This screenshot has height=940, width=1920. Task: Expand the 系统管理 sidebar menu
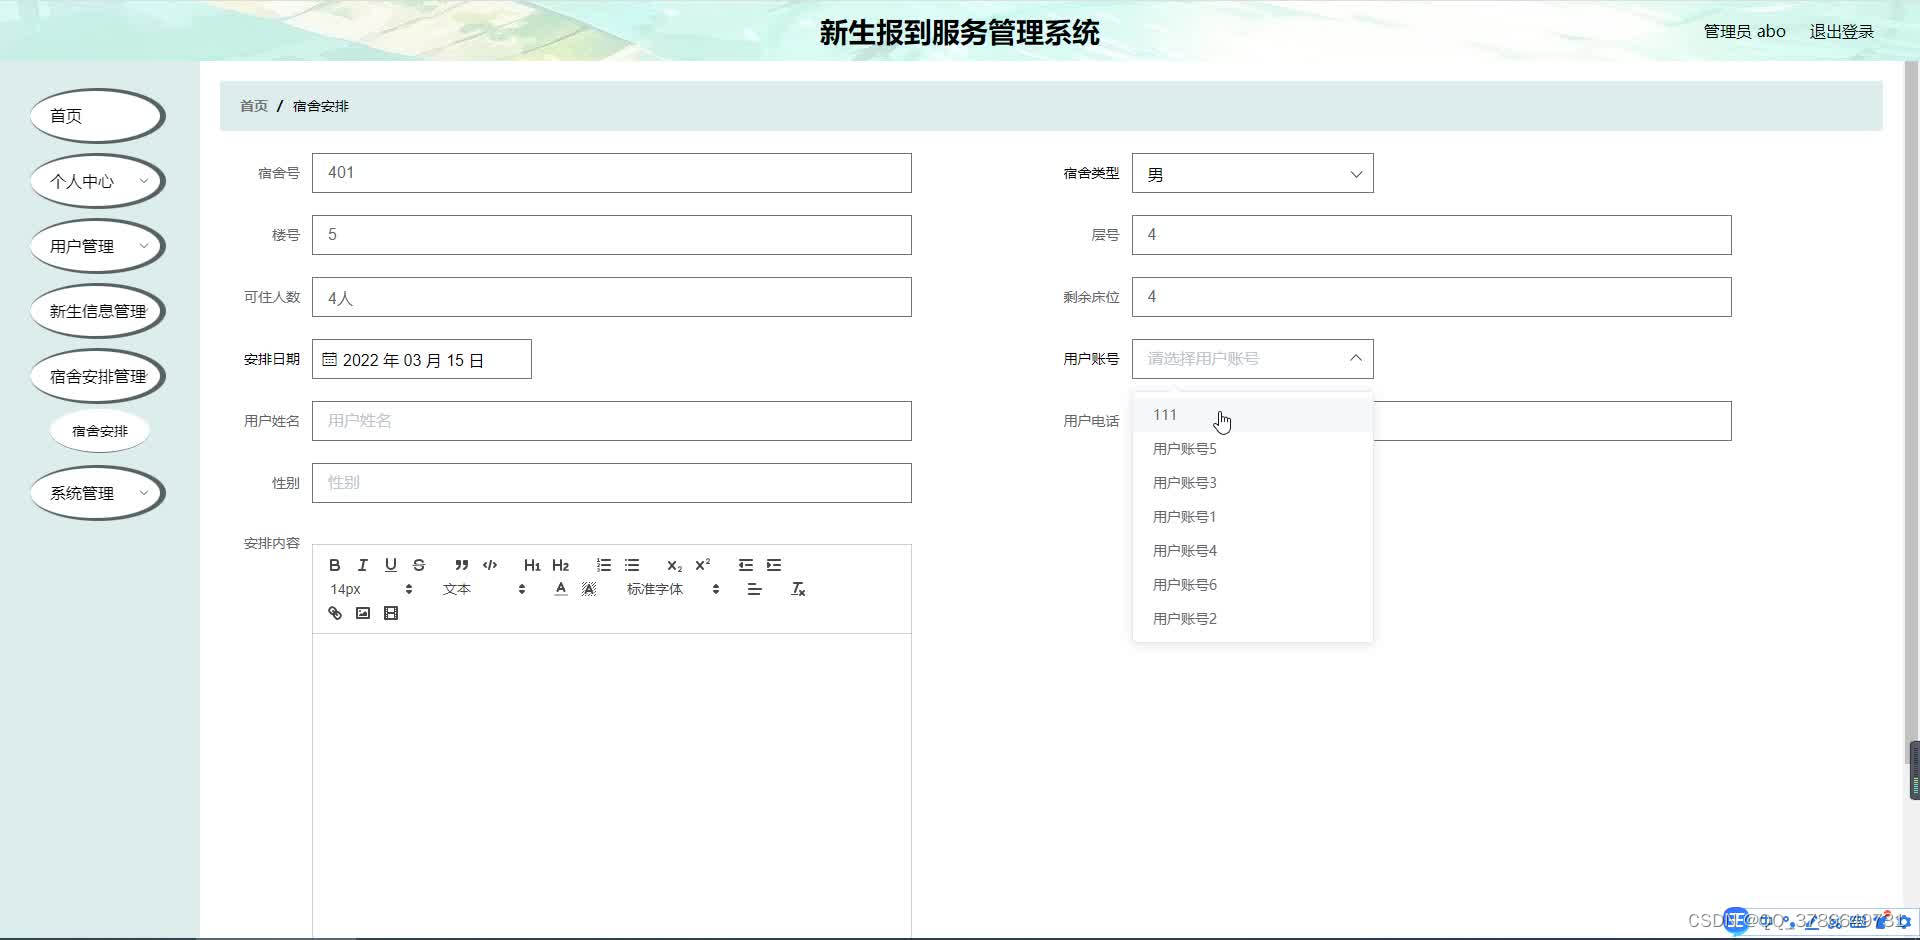point(98,493)
